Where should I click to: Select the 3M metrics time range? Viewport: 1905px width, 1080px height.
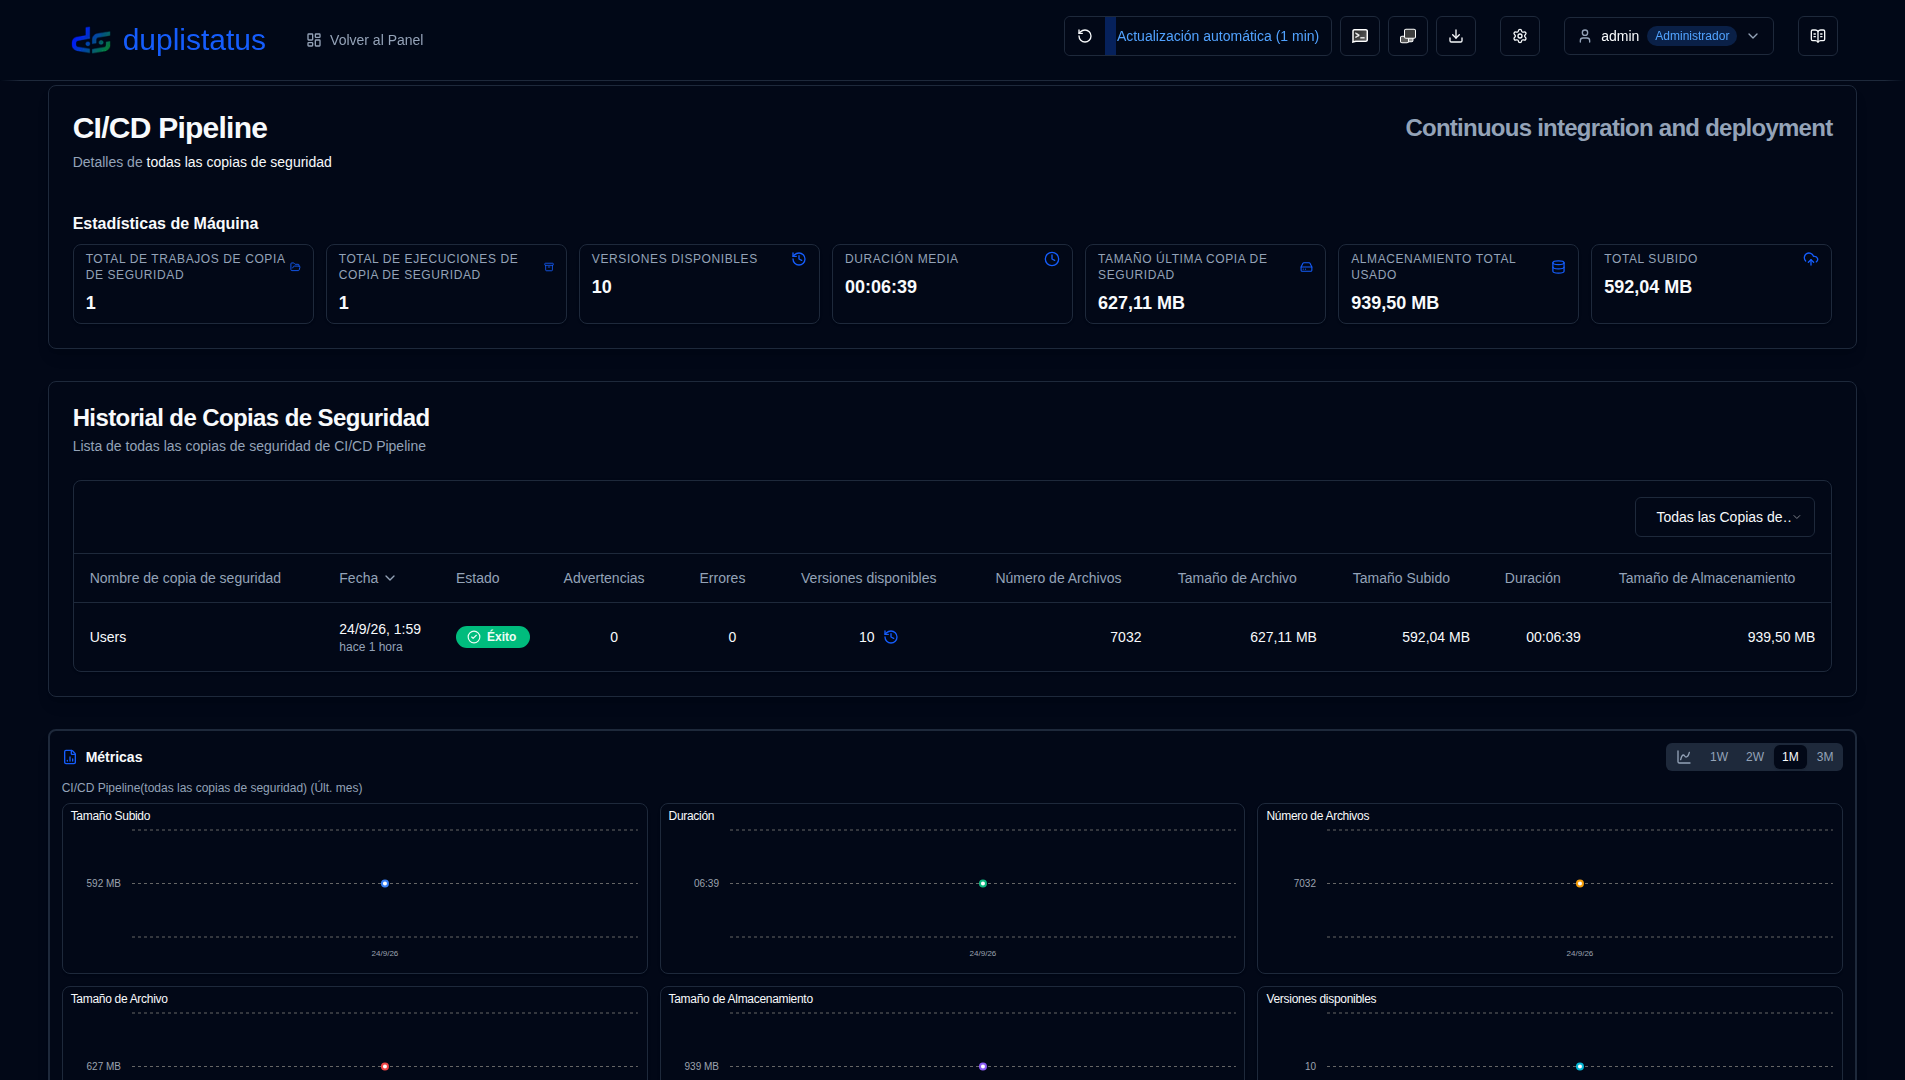point(1825,757)
